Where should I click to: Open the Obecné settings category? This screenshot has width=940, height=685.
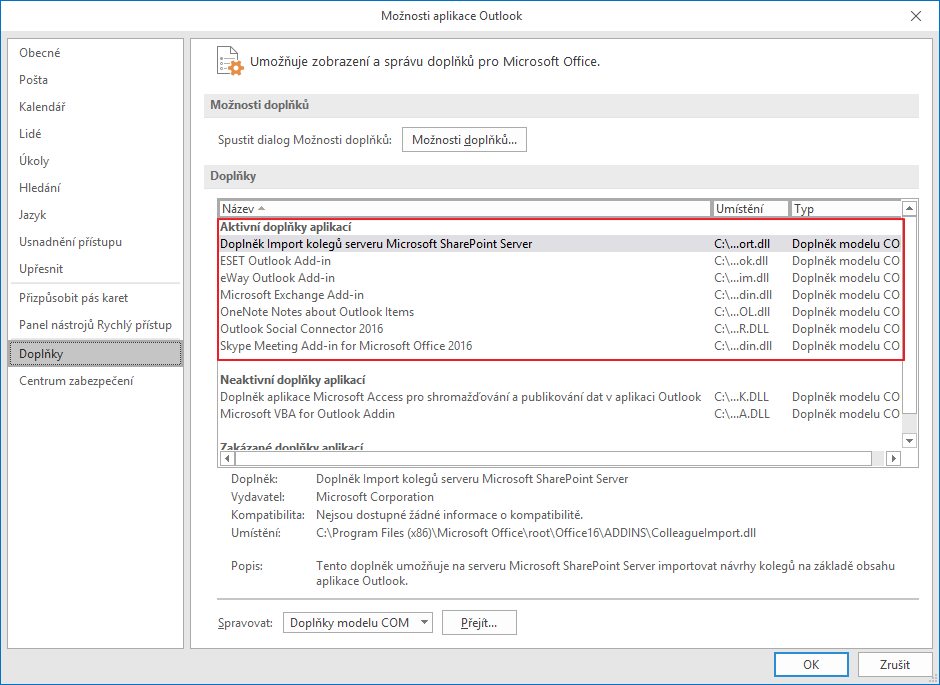(40, 53)
